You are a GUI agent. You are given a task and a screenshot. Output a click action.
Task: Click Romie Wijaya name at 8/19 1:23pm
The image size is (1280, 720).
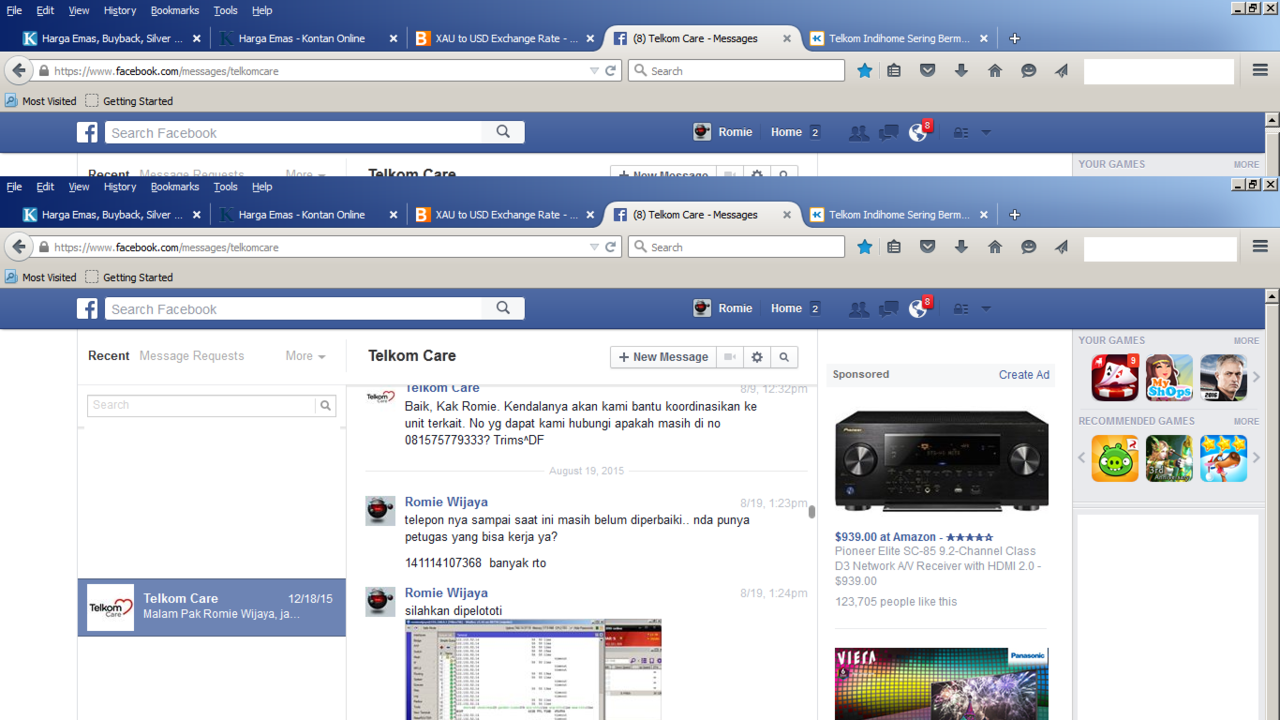446,502
